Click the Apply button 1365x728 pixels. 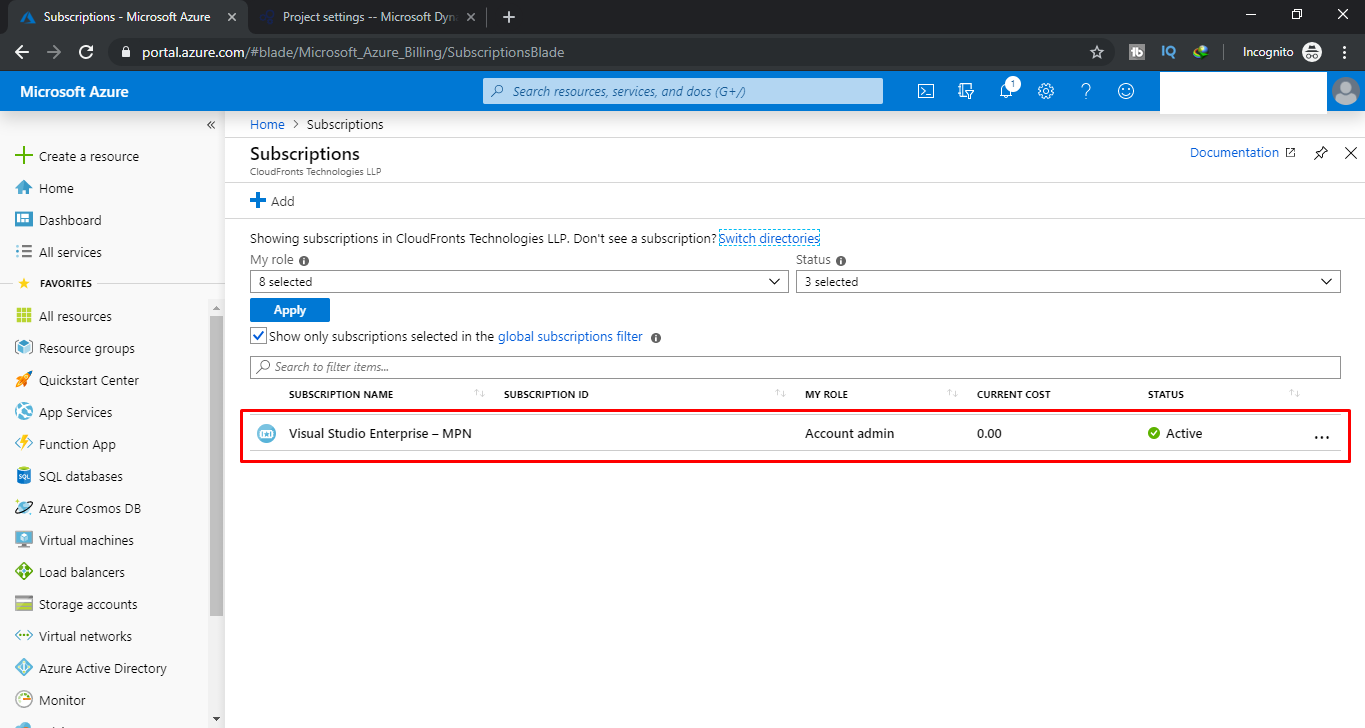(290, 310)
